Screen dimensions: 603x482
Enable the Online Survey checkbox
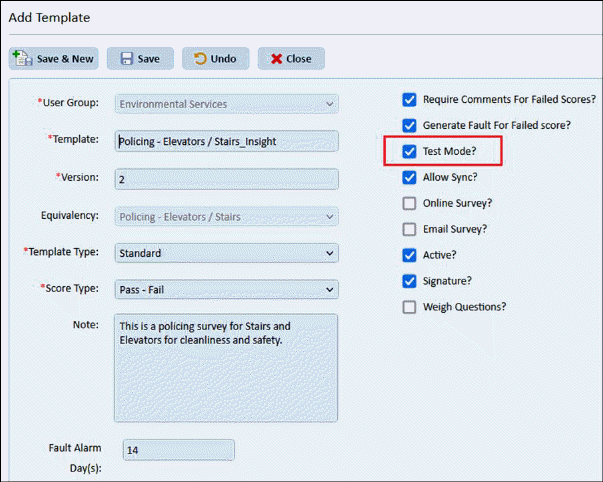point(409,203)
